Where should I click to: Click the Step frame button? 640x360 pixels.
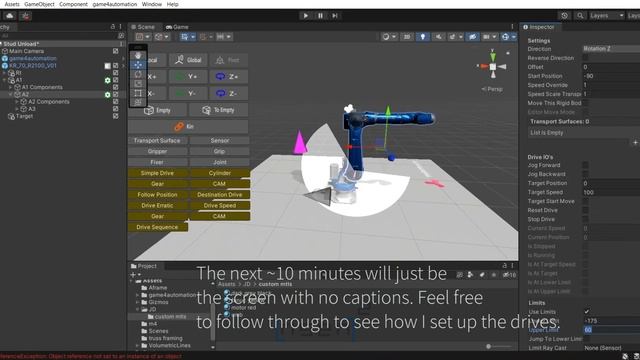[x=335, y=16]
